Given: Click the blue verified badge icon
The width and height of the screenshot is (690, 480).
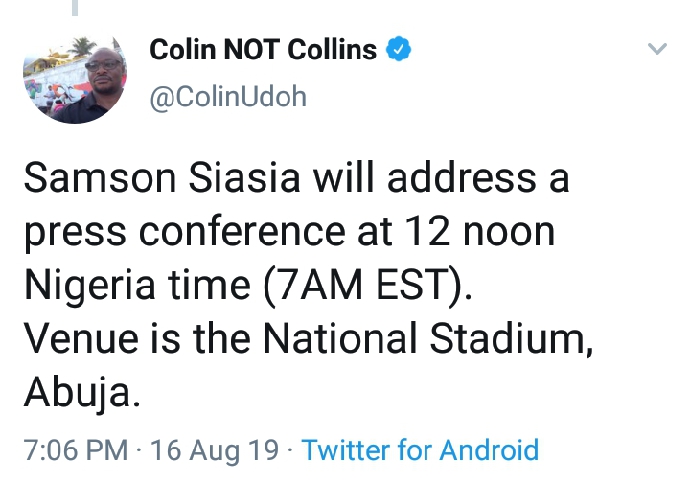Looking at the screenshot, I should coord(398,48).
